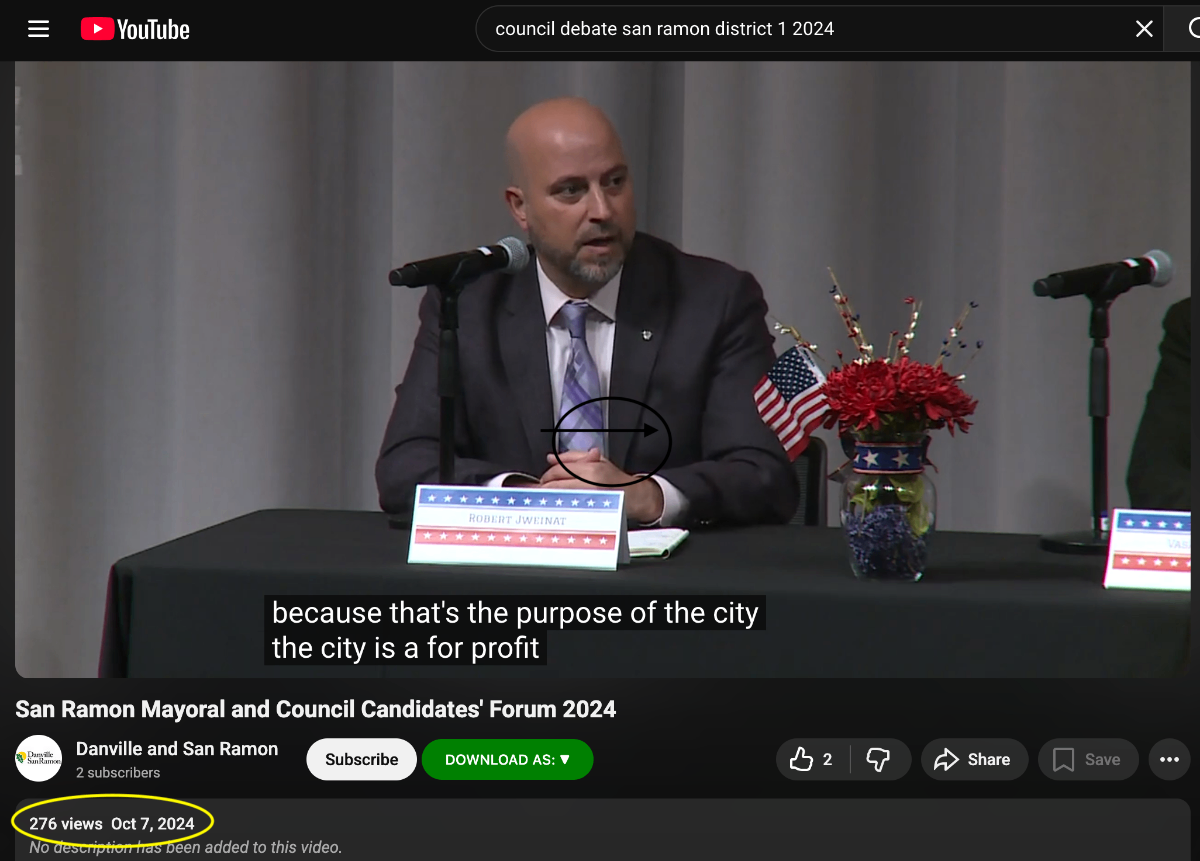Click the YouTube logo
Viewport: 1200px width, 861px height.
(x=135, y=30)
